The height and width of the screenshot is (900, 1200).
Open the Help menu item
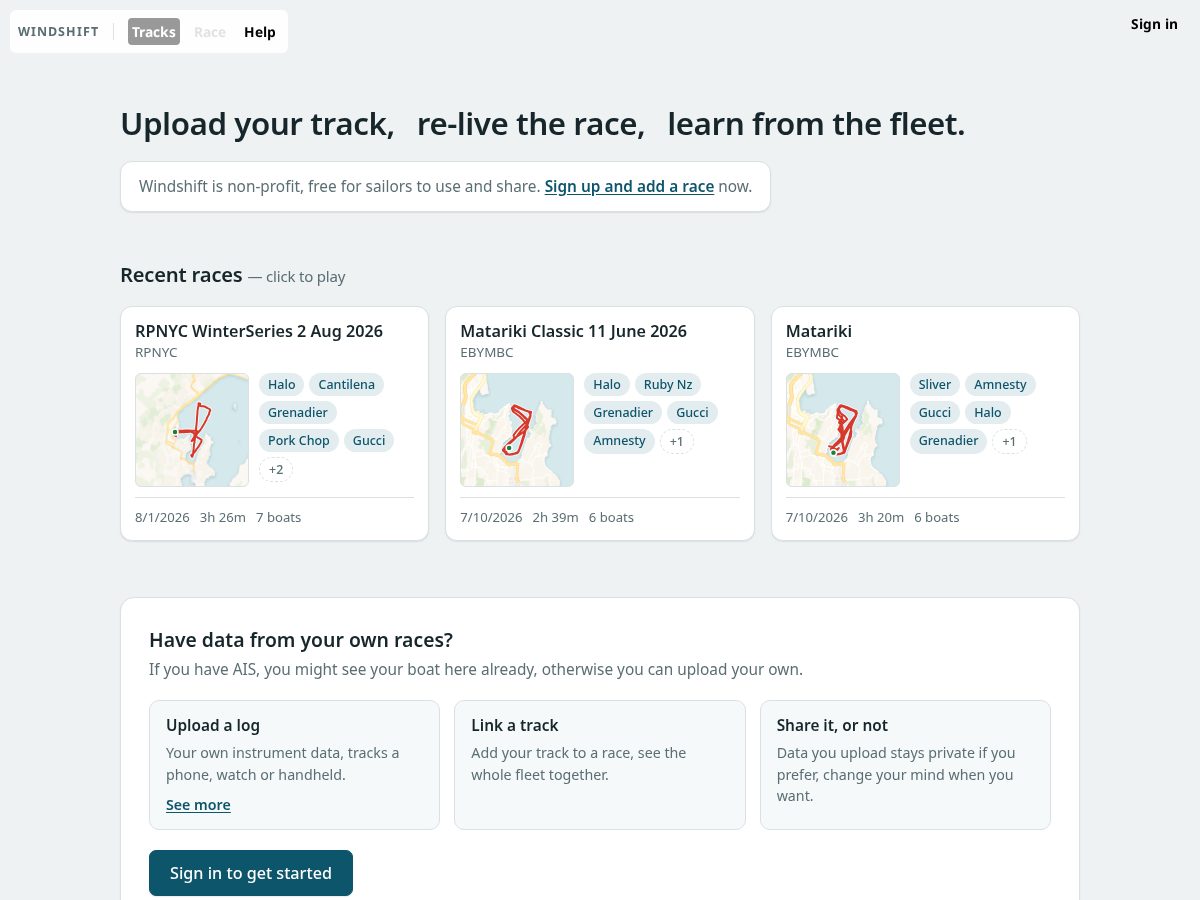[260, 32]
